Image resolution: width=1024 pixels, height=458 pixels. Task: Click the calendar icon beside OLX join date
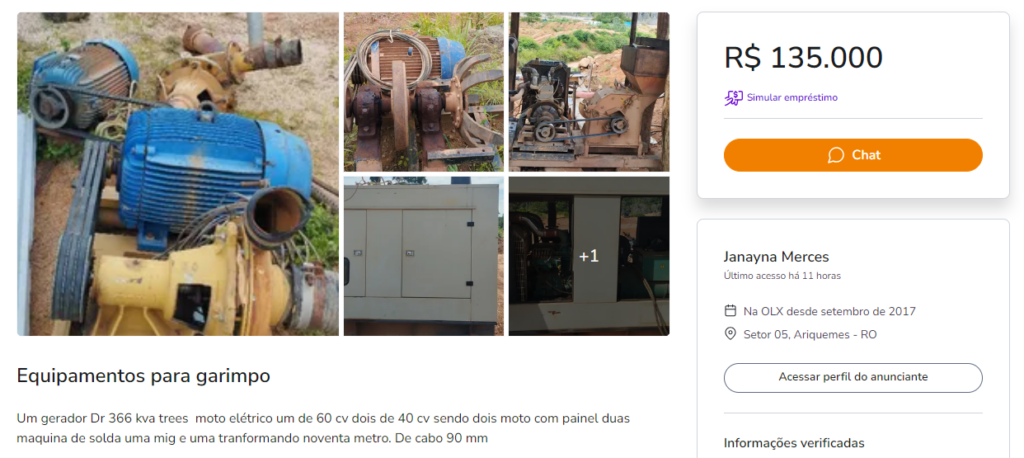[x=731, y=311]
